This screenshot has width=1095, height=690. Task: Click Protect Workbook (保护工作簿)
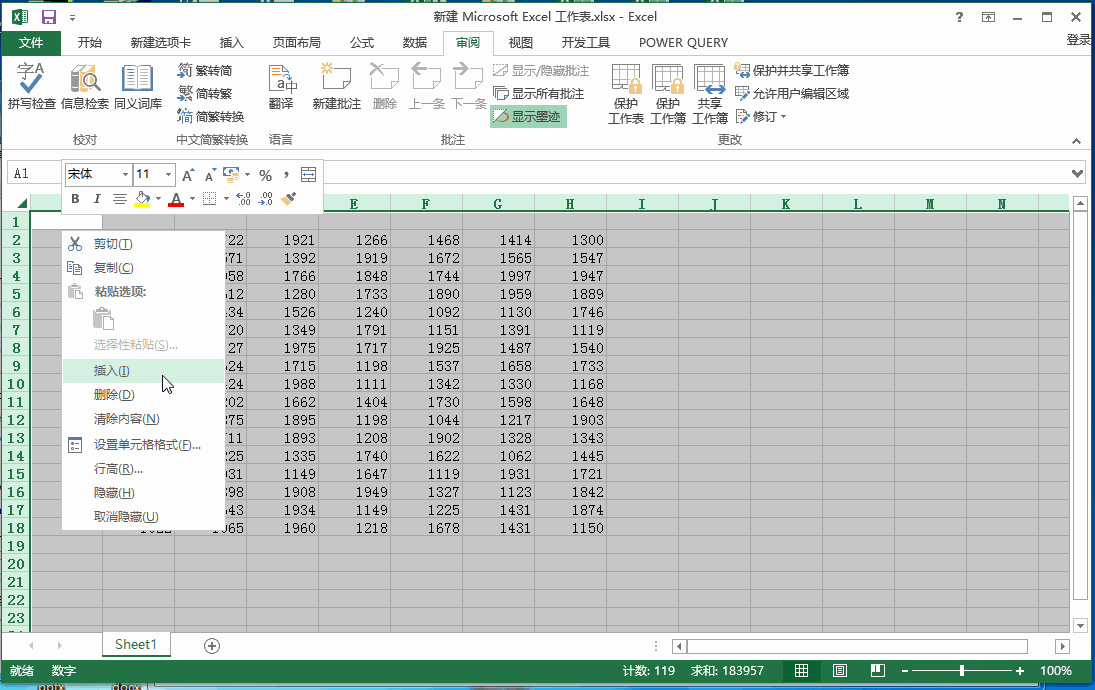(668, 94)
